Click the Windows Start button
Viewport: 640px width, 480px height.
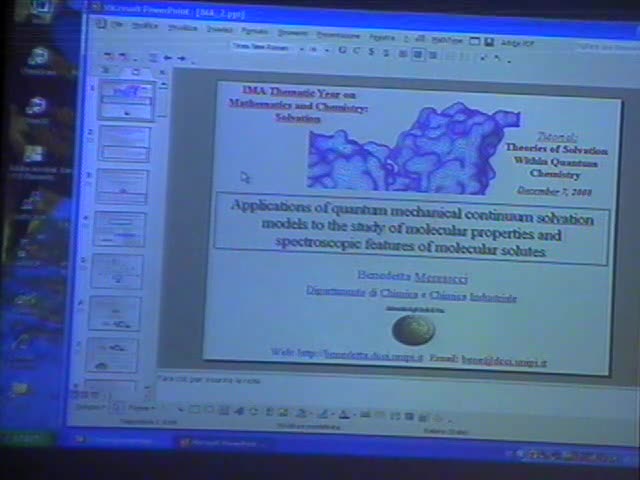[28, 439]
